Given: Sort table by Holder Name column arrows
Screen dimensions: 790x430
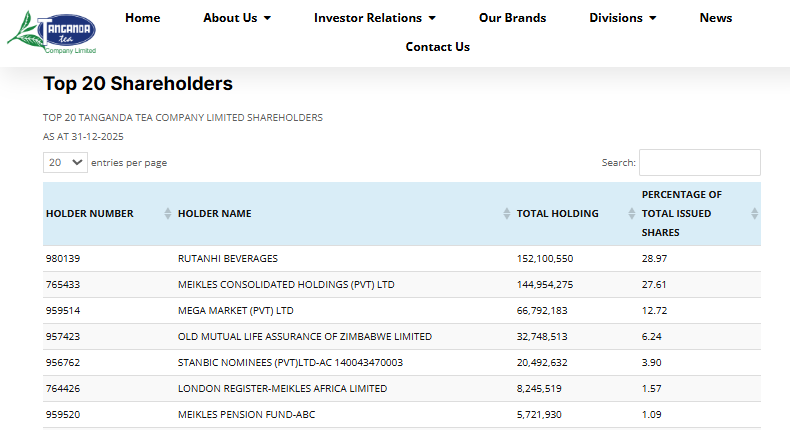Looking at the screenshot, I should tap(506, 214).
